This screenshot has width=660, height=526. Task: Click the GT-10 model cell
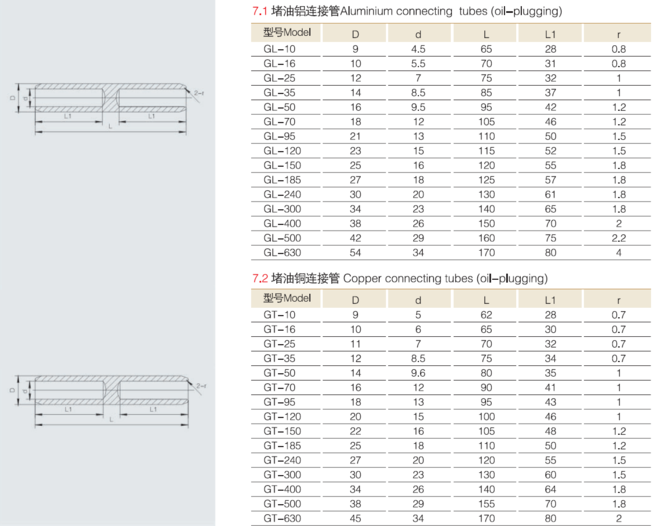point(279,314)
